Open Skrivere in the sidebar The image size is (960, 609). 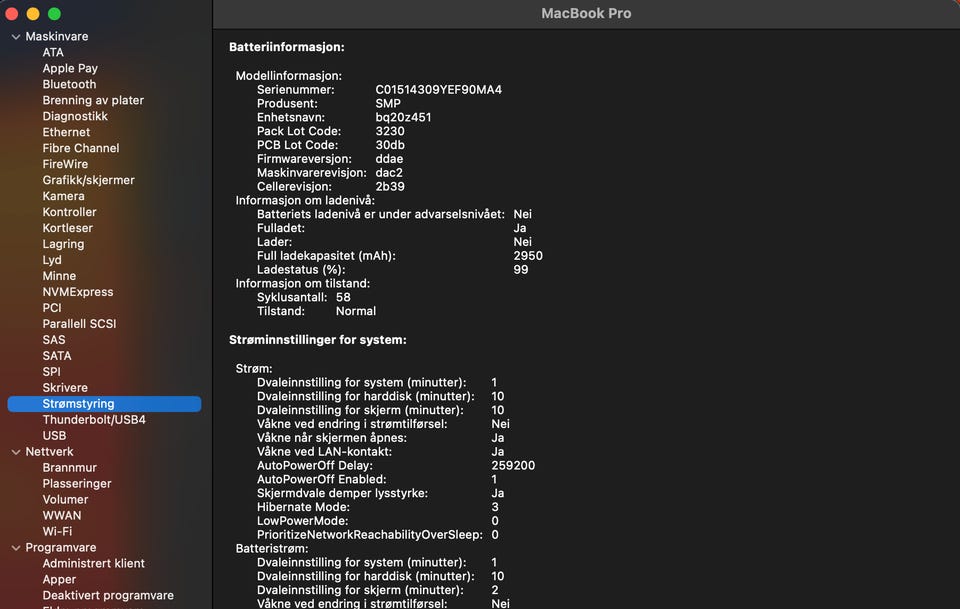pyautogui.click(x=65, y=387)
